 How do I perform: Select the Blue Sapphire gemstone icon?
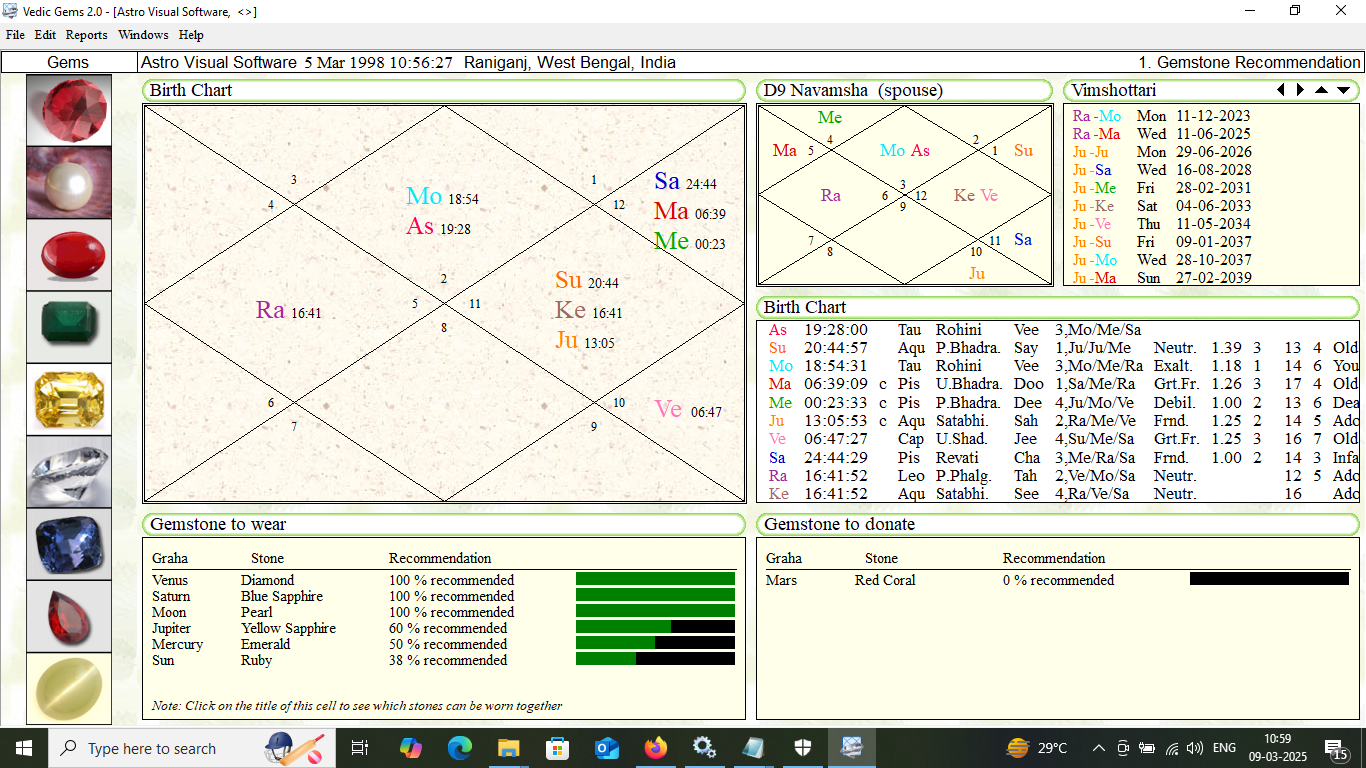[69, 544]
